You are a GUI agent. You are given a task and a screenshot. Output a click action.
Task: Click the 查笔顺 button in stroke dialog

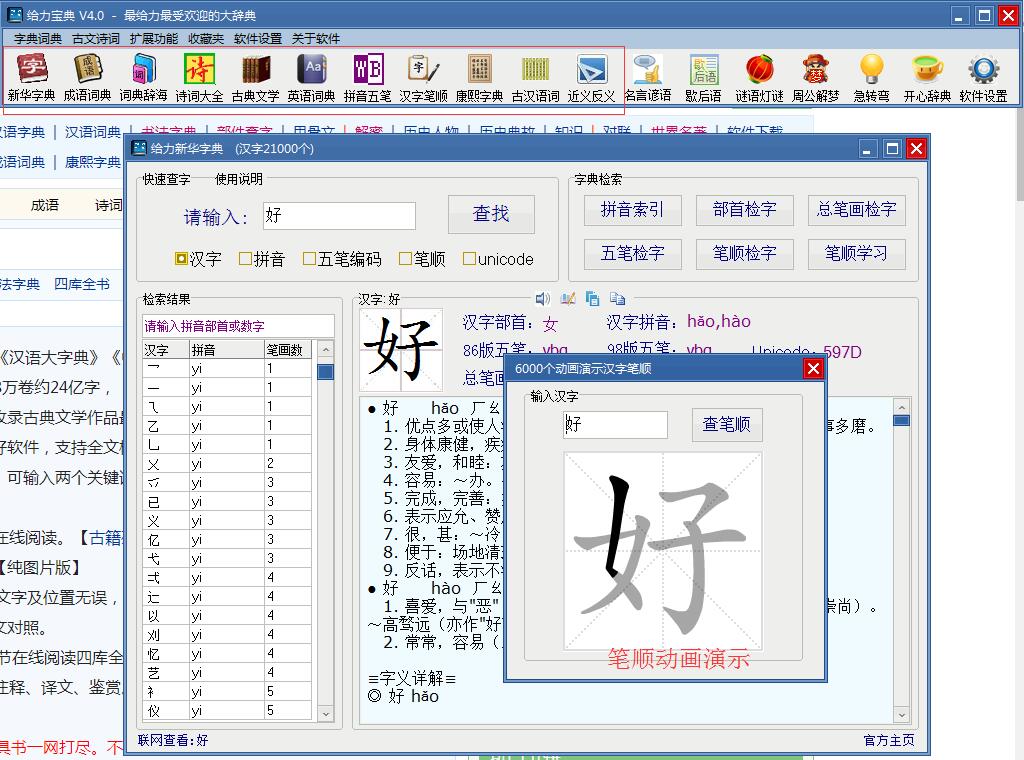pyautogui.click(x=727, y=424)
